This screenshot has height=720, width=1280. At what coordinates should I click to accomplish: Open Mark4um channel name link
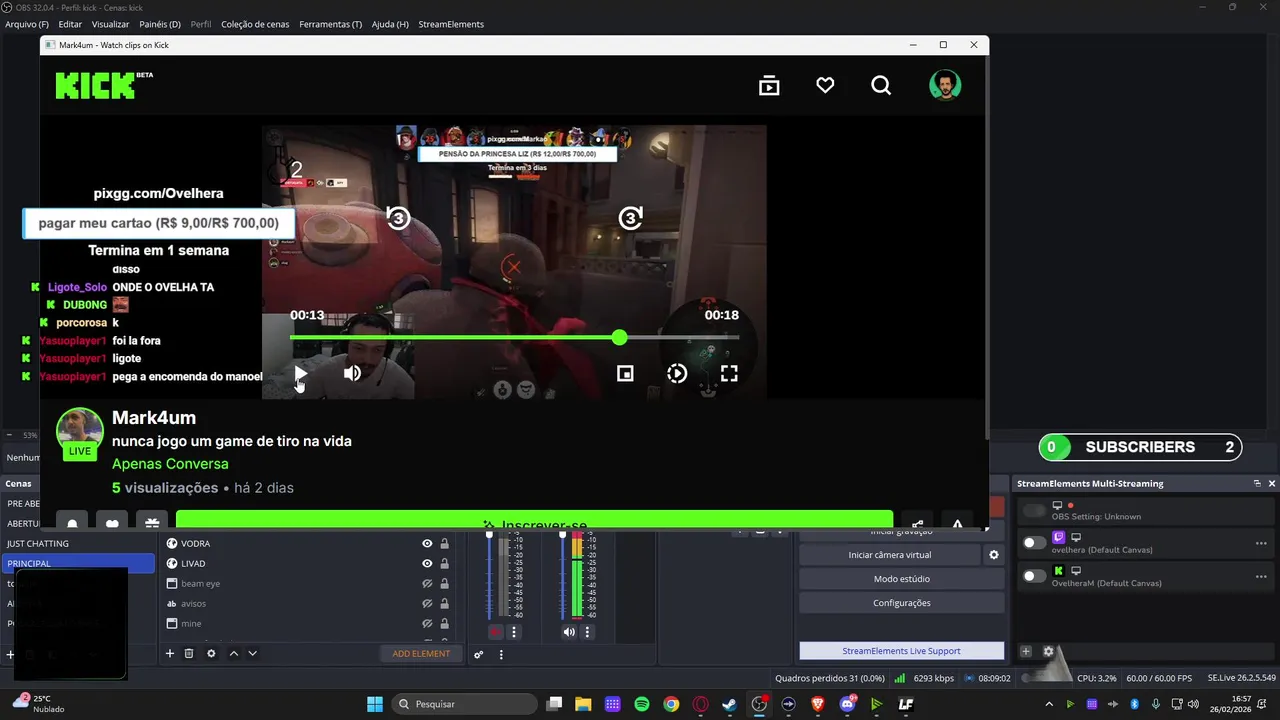(x=154, y=418)
